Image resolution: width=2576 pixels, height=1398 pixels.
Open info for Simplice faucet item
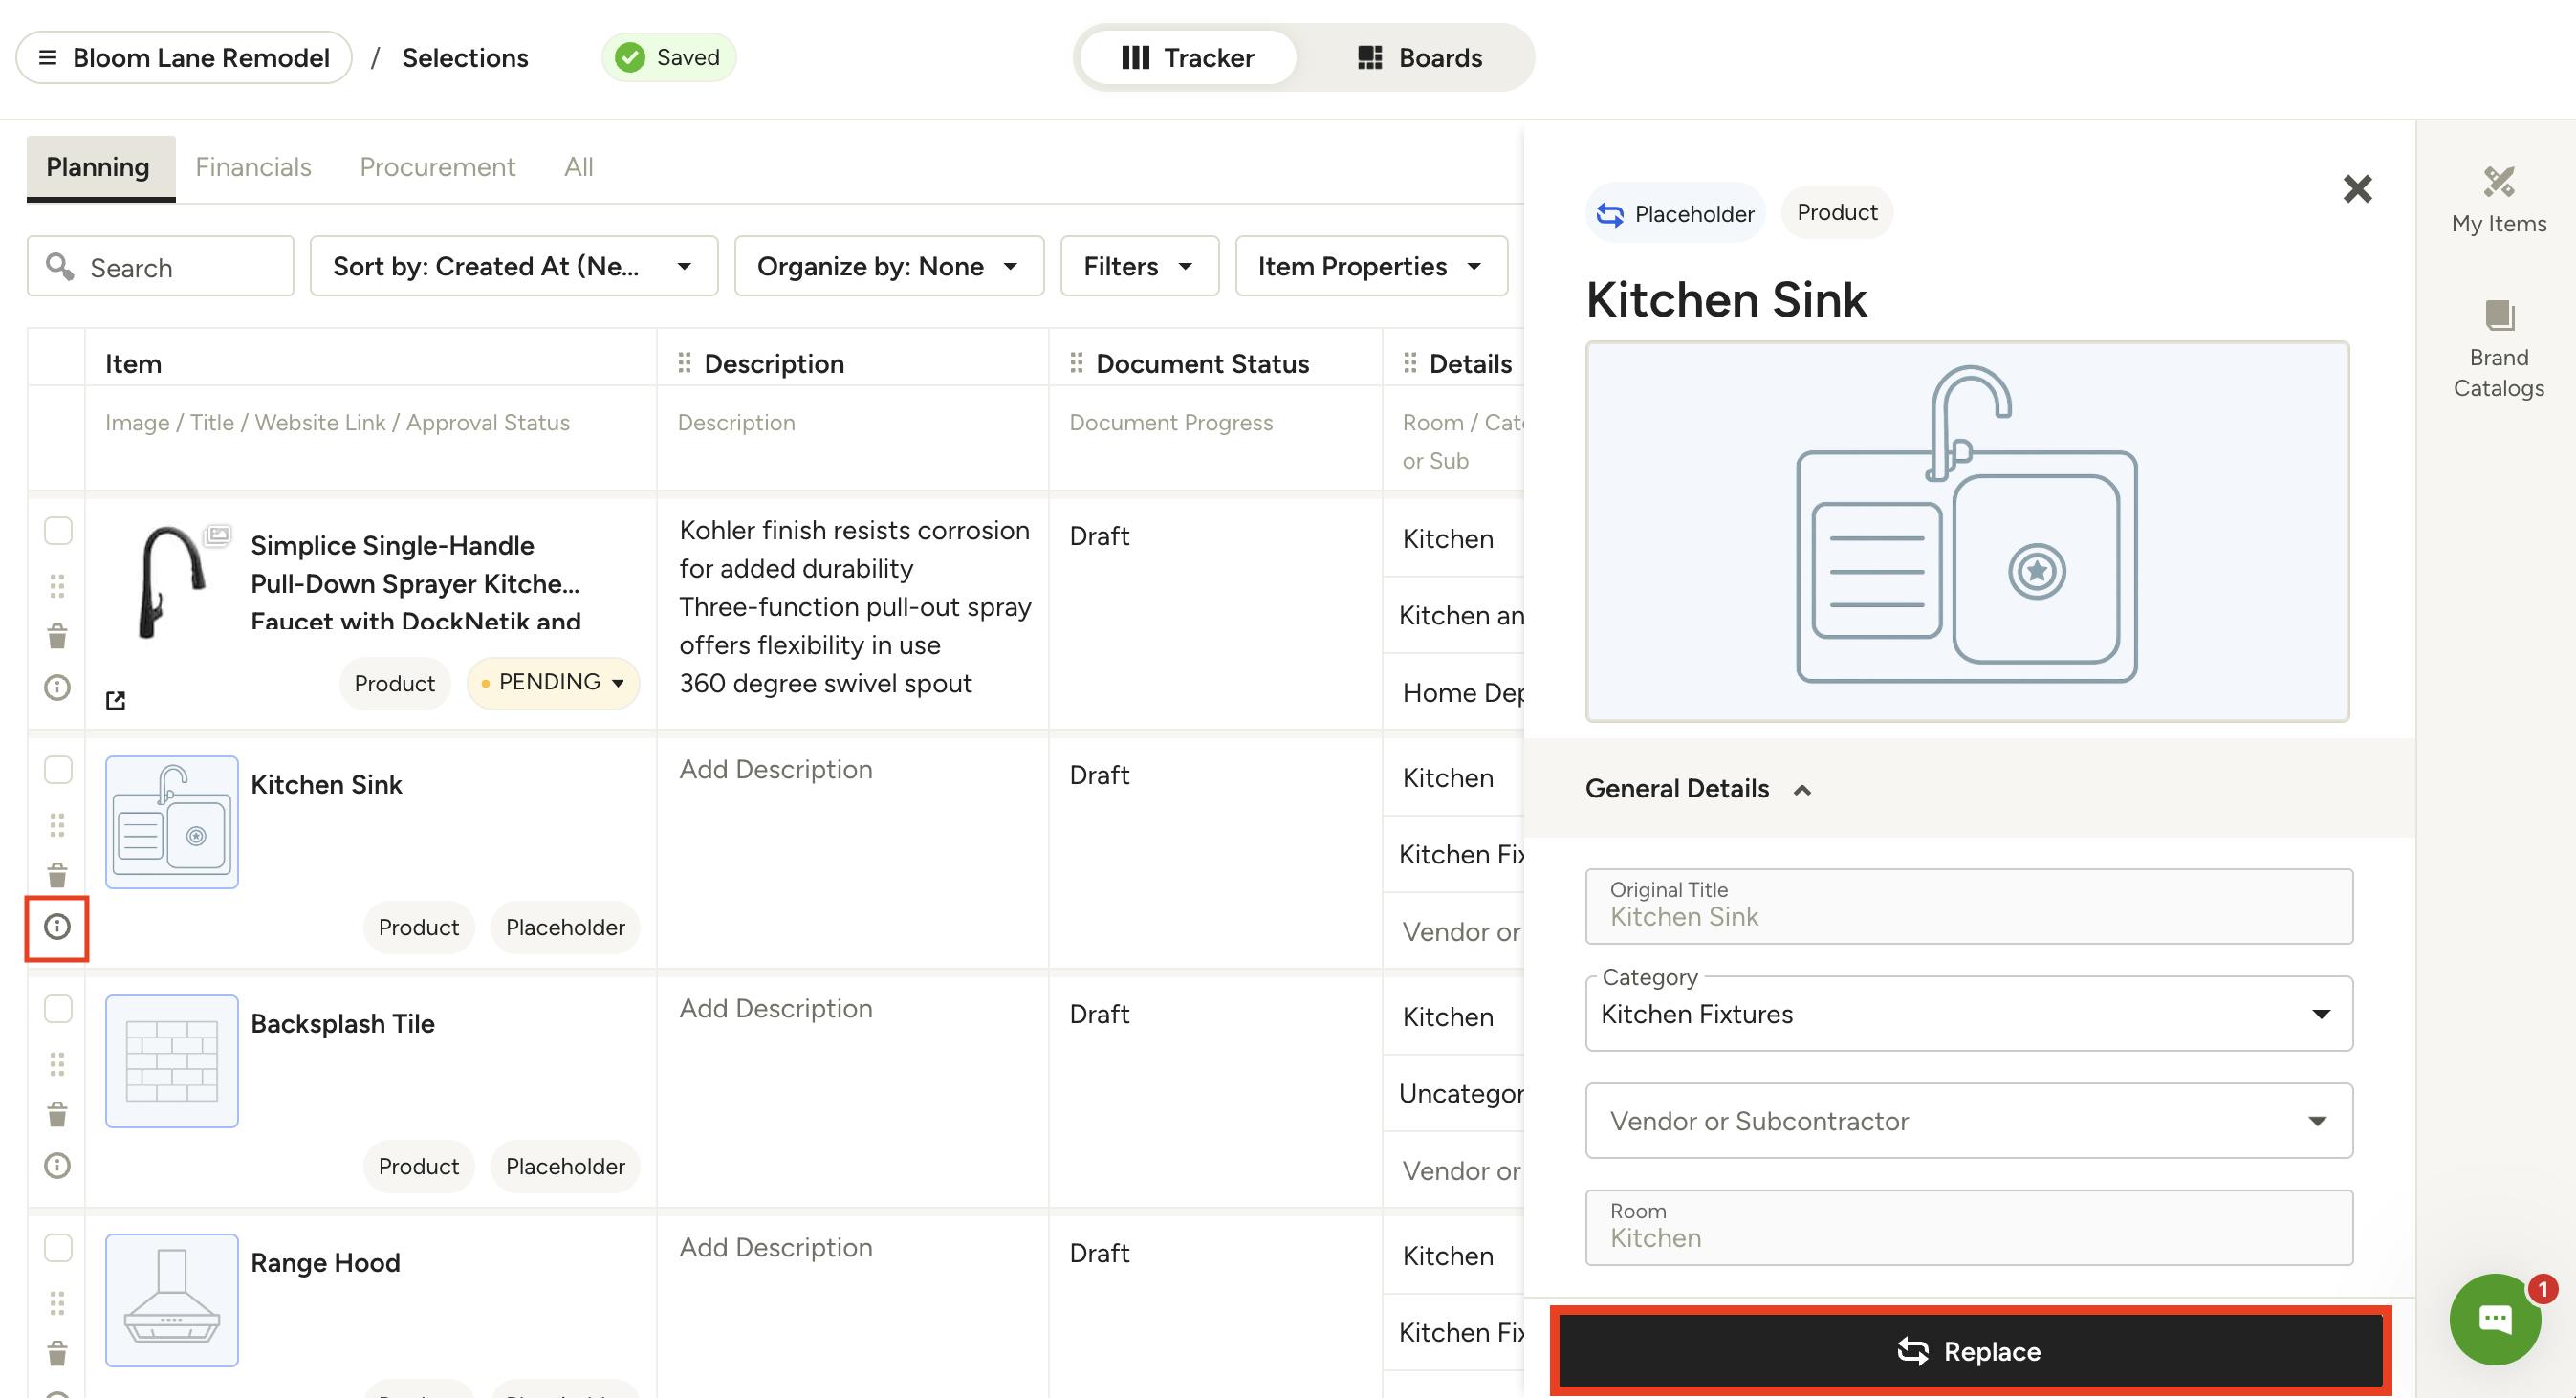coord(57,687)
